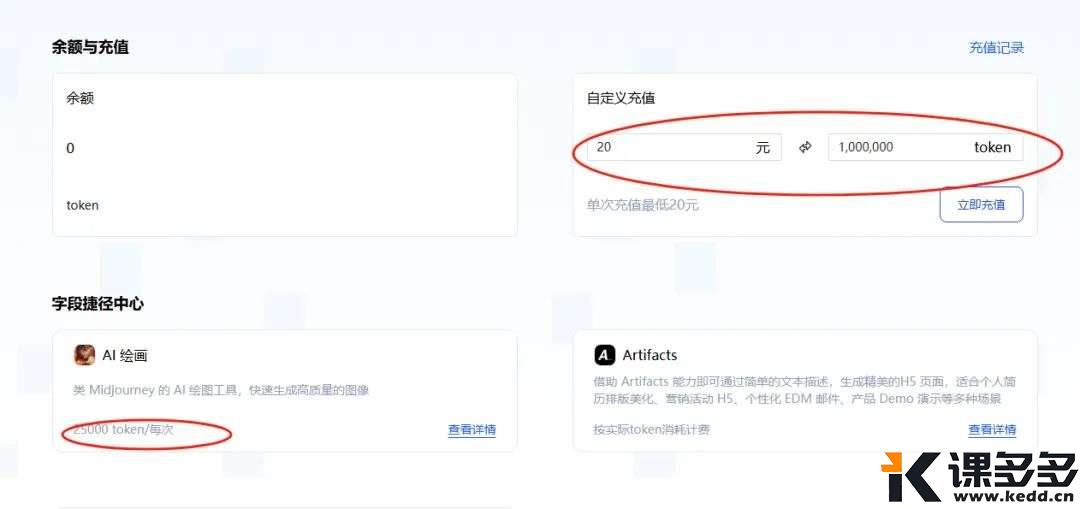Click the Artifacts description about H5 pages
1080x509 pixels.
(804, 390)
